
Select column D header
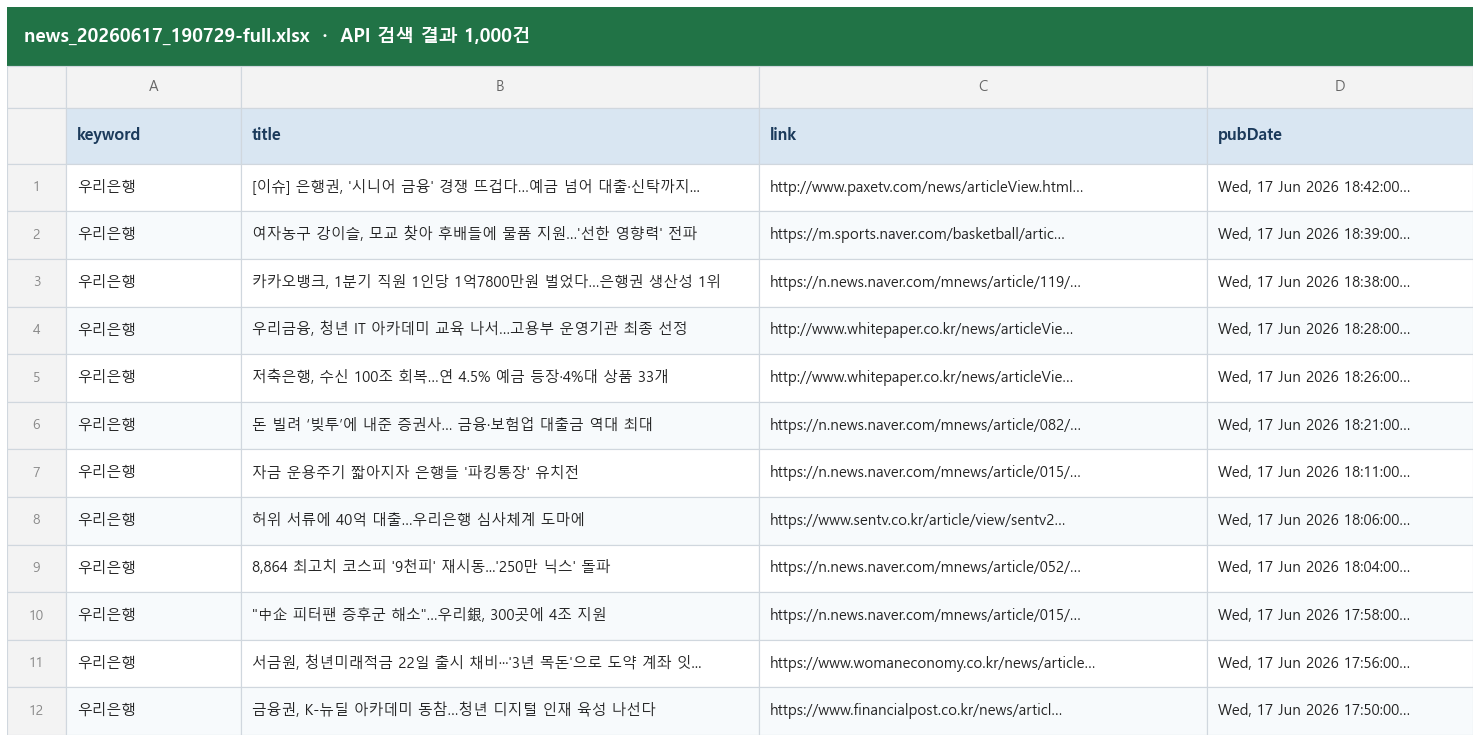tap(1340, 87)
